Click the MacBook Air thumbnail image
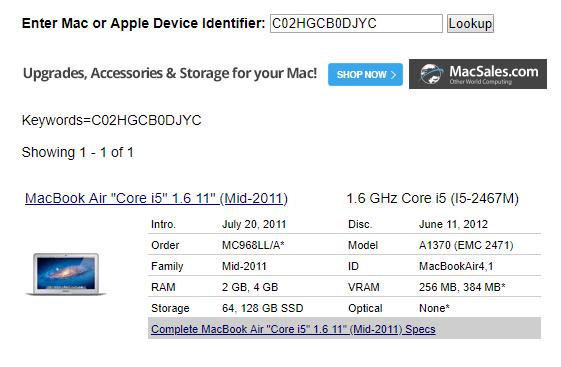 click(x=66, y=274)
